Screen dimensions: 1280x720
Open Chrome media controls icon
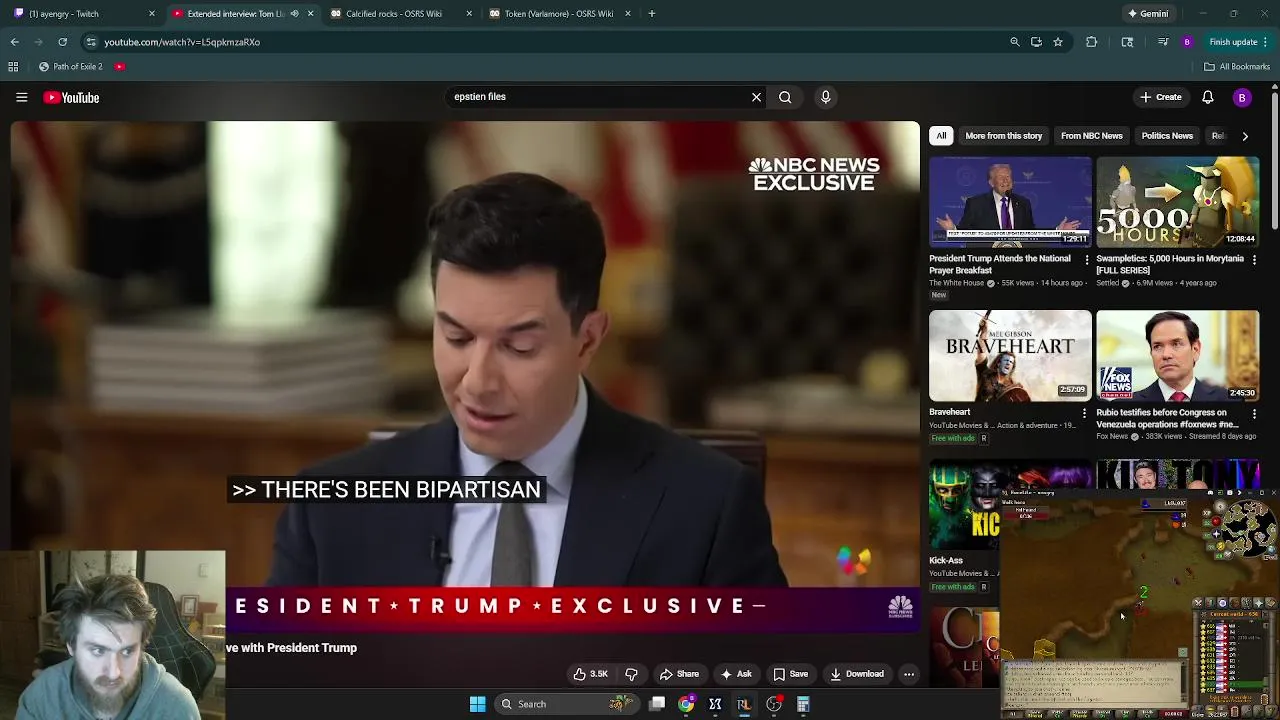pos(1162,42)
